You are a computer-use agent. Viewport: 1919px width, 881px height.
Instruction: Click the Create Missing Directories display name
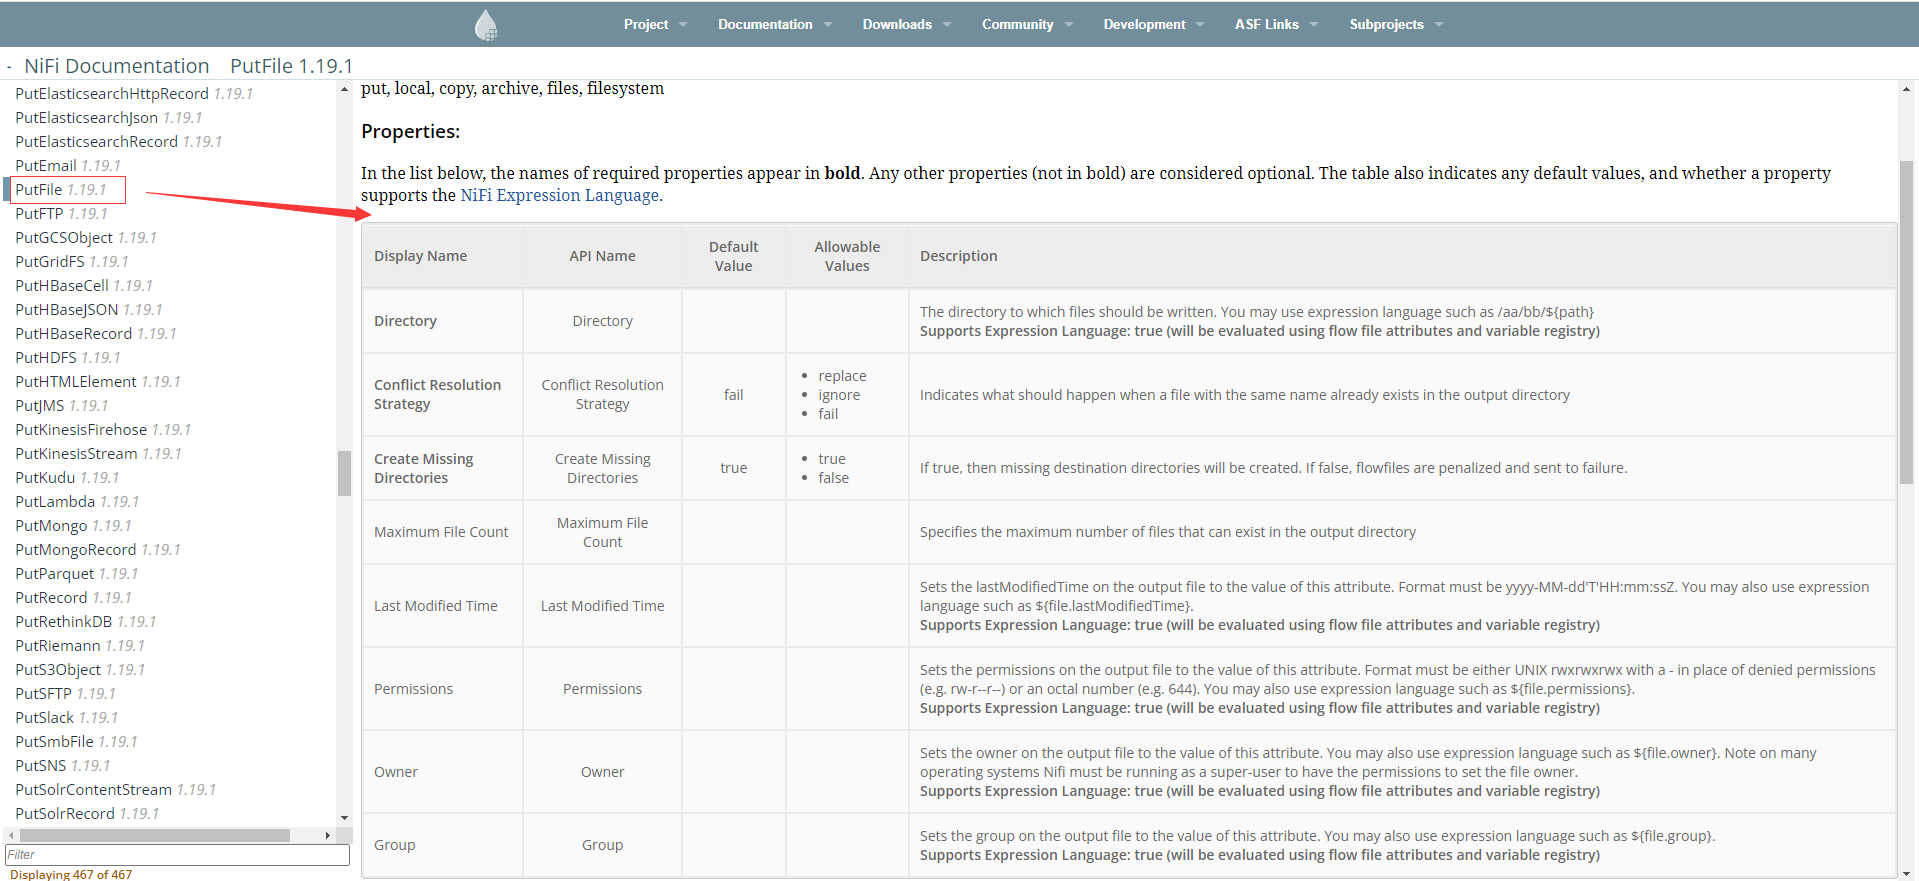pos(424,468)
